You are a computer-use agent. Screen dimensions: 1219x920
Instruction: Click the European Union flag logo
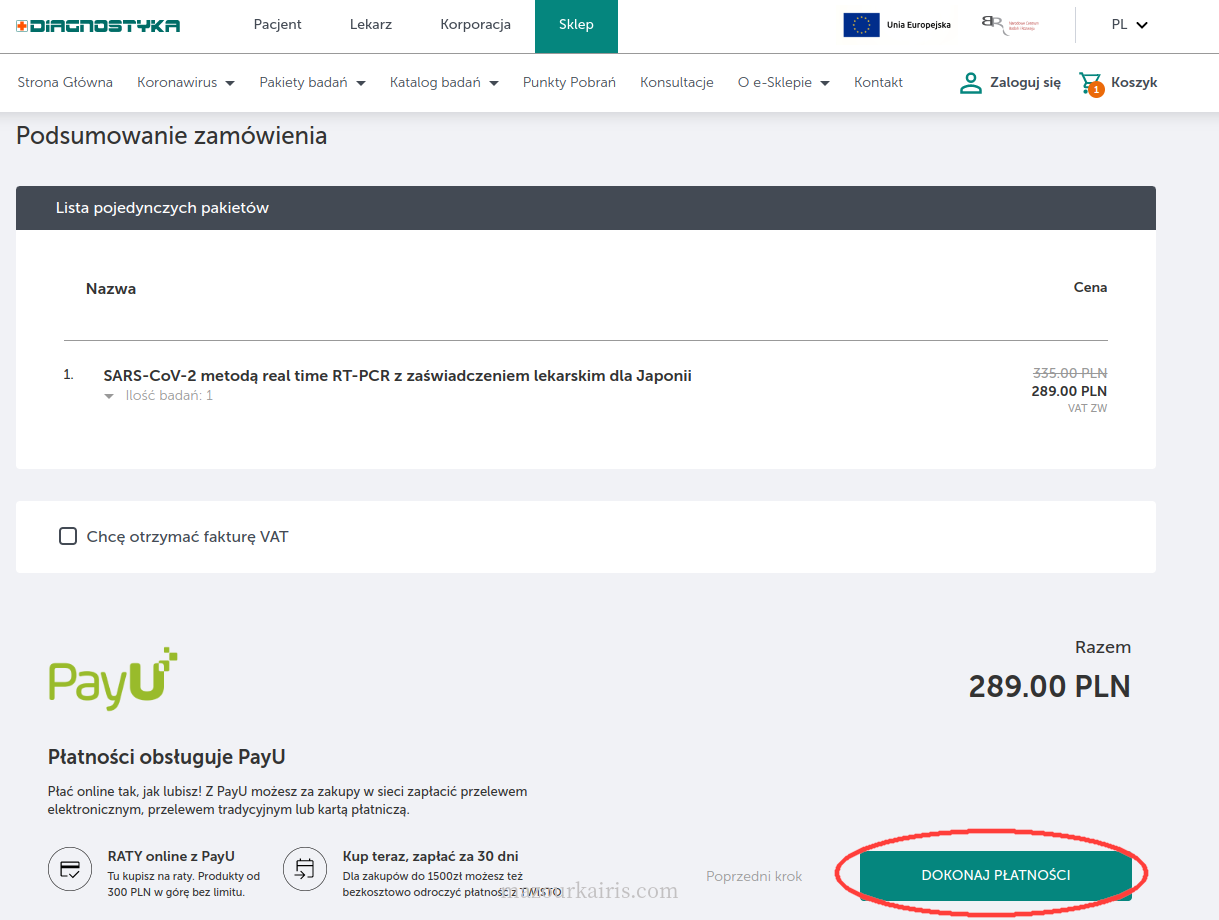pos(861,25)
